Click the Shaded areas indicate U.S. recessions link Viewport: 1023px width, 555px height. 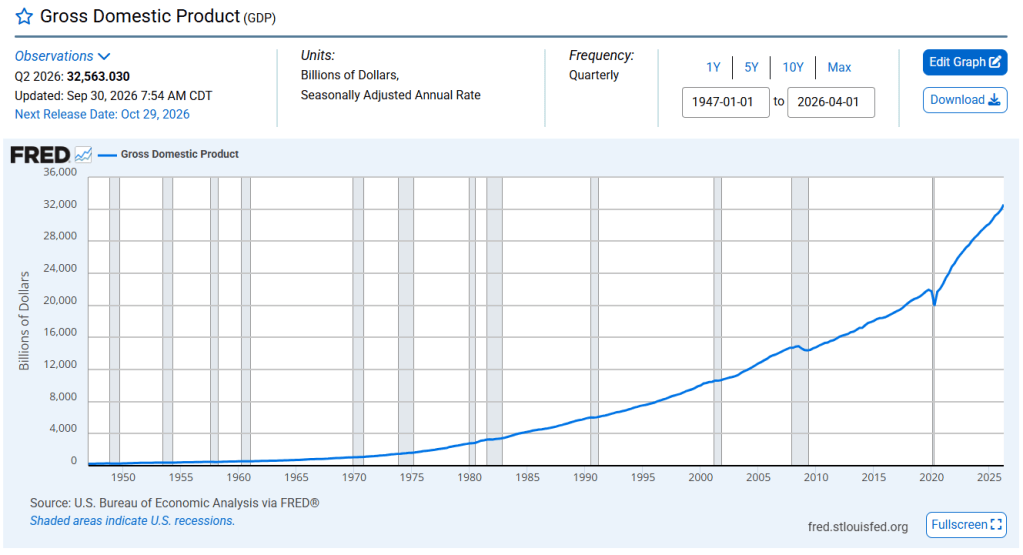pyautogui.click(x=132, y=520)
